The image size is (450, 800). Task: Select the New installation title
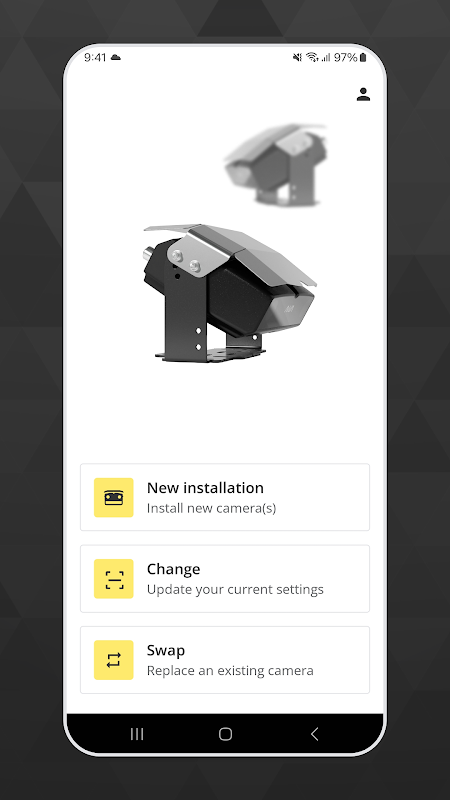pos(205,488)
